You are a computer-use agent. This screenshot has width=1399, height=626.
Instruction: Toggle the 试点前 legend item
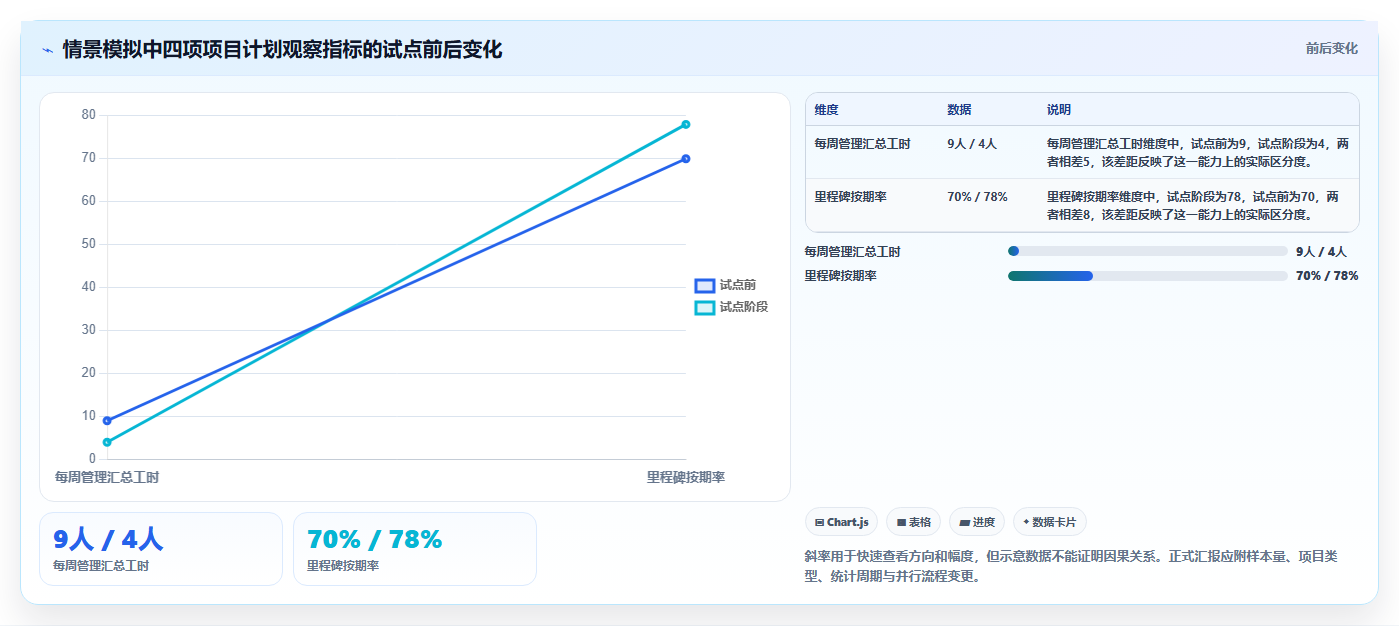click(x=726, y=285)
